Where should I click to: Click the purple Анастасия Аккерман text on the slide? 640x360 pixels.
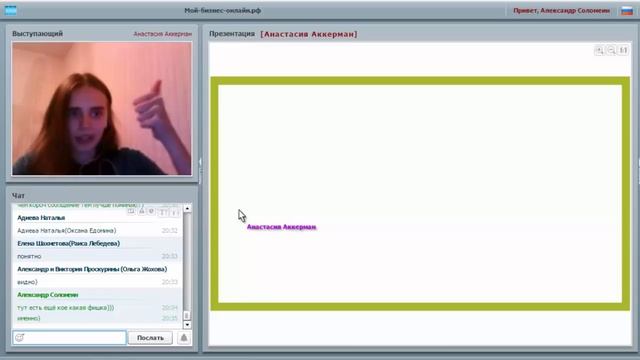coord(281,227)
